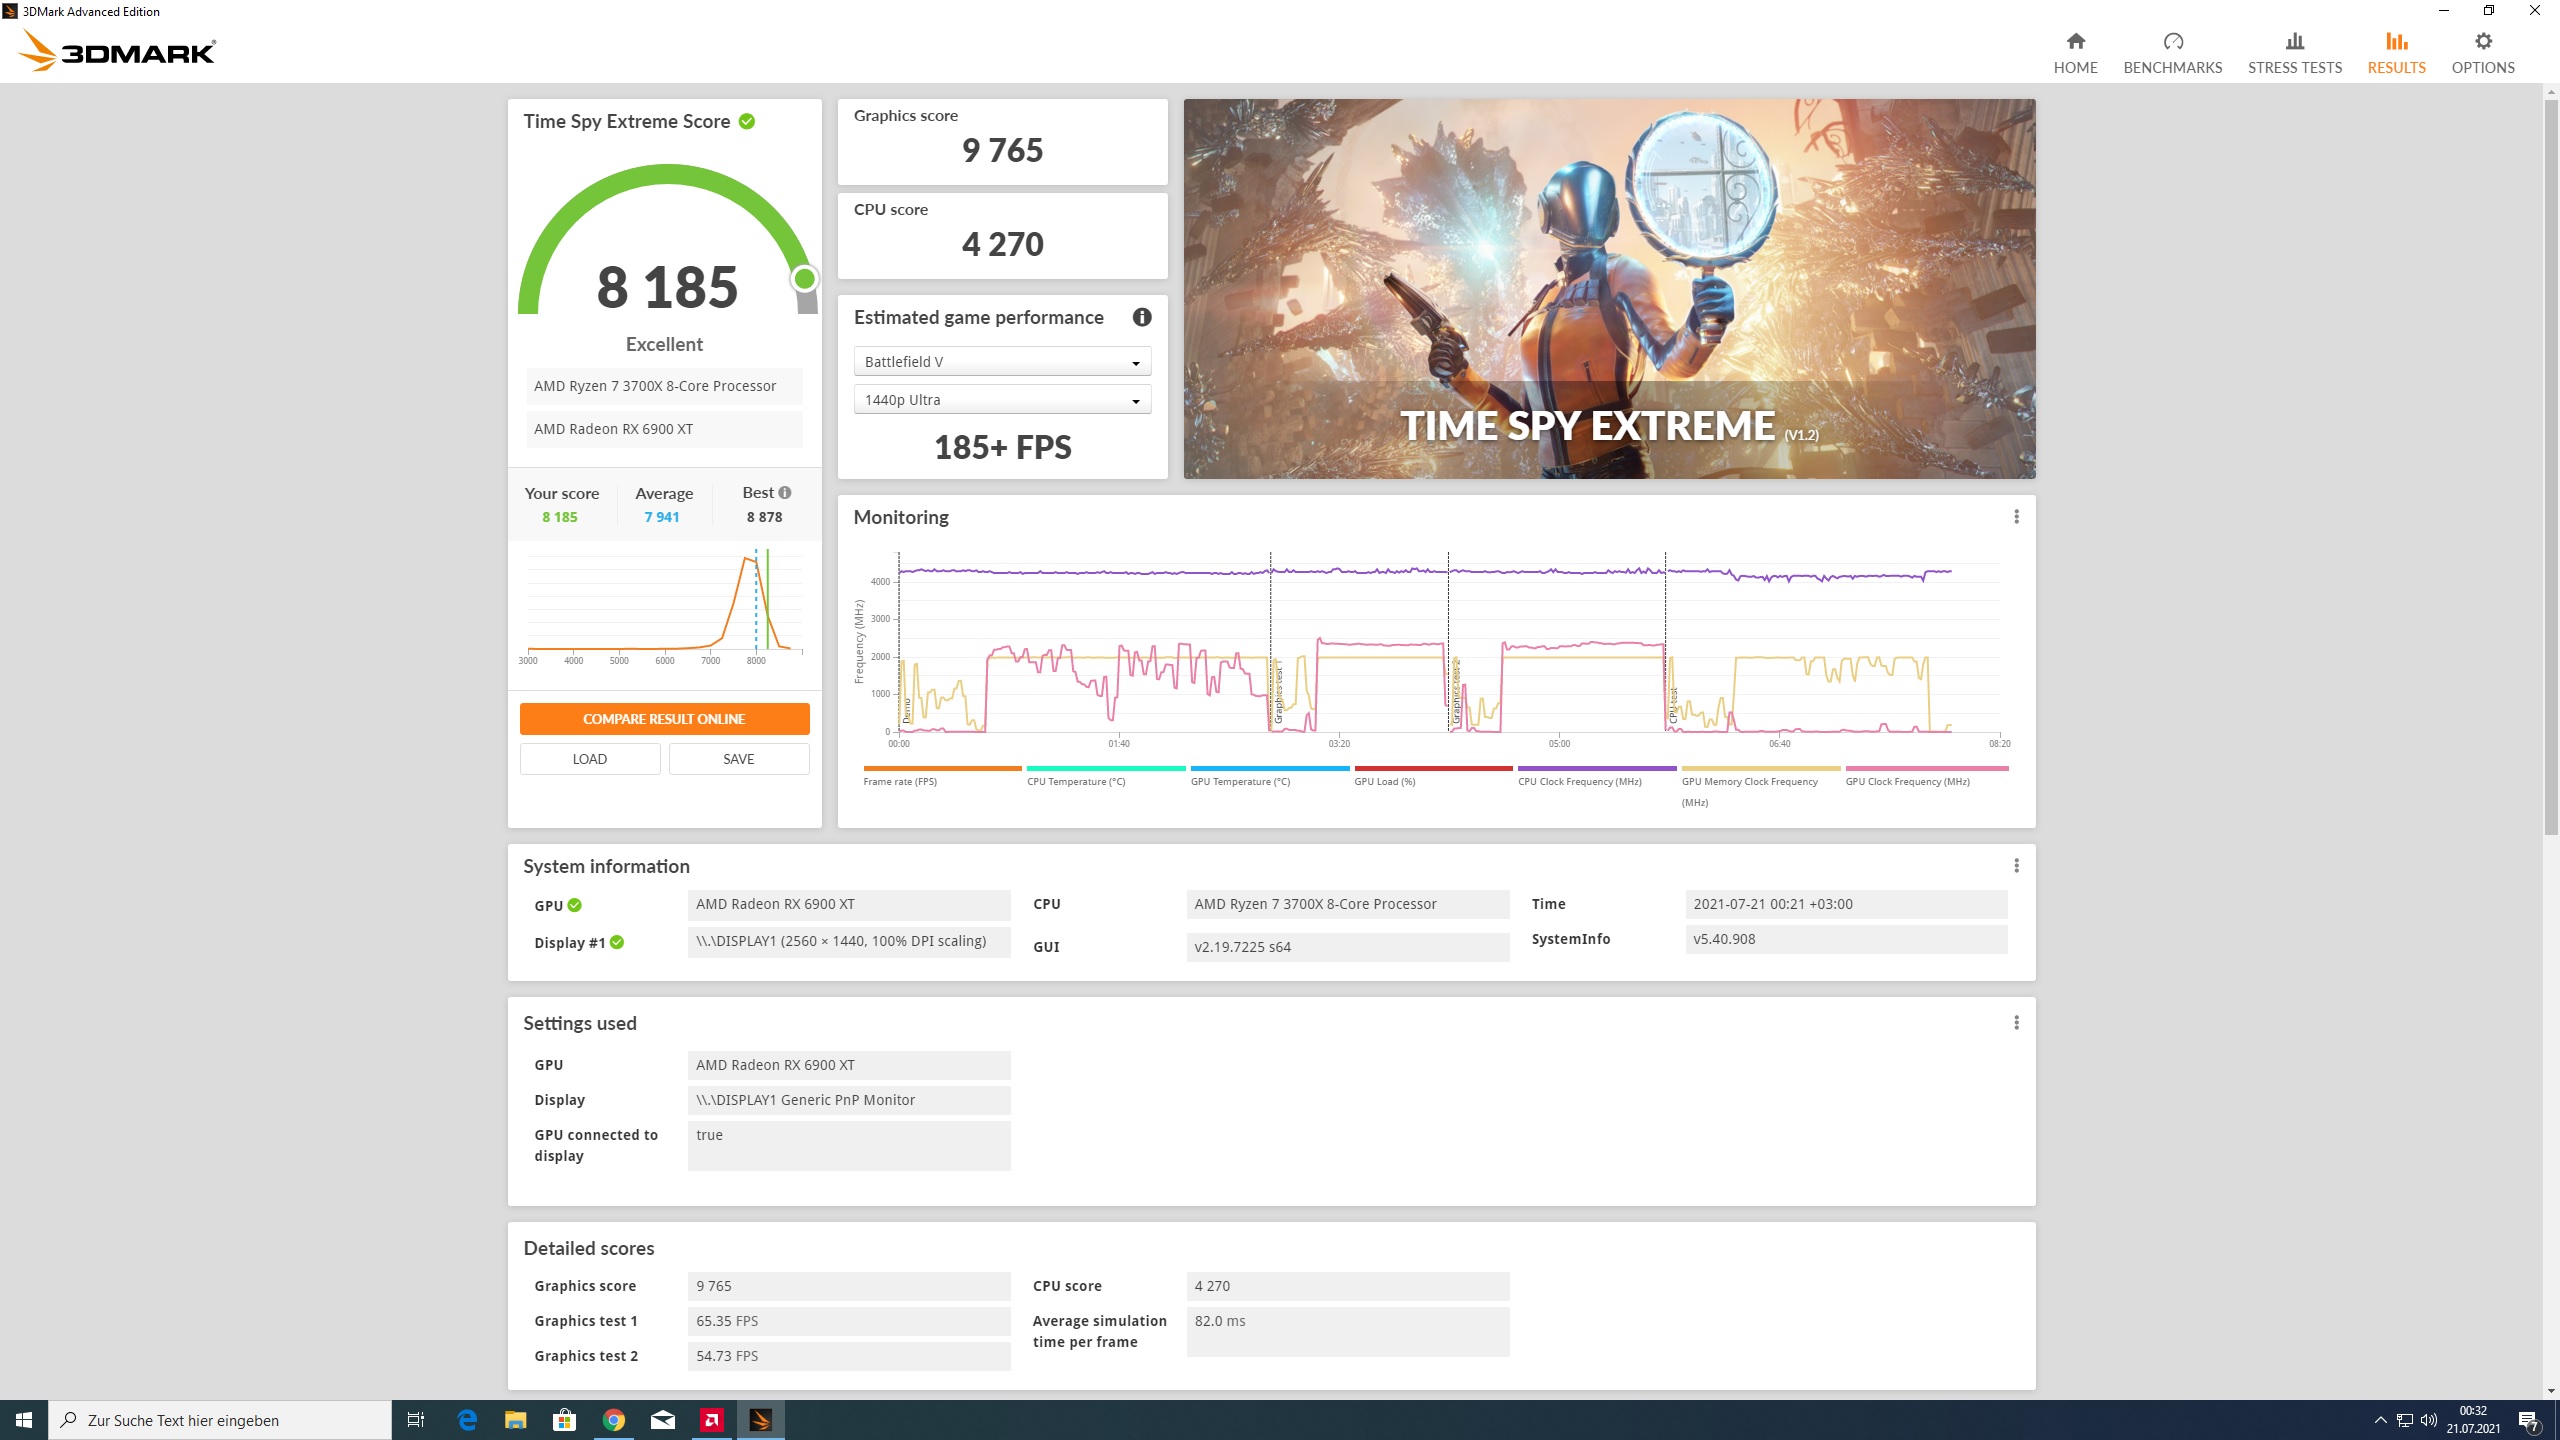Click the Save button
This screenshot has width=2560, height=1440.
(738, 759)
